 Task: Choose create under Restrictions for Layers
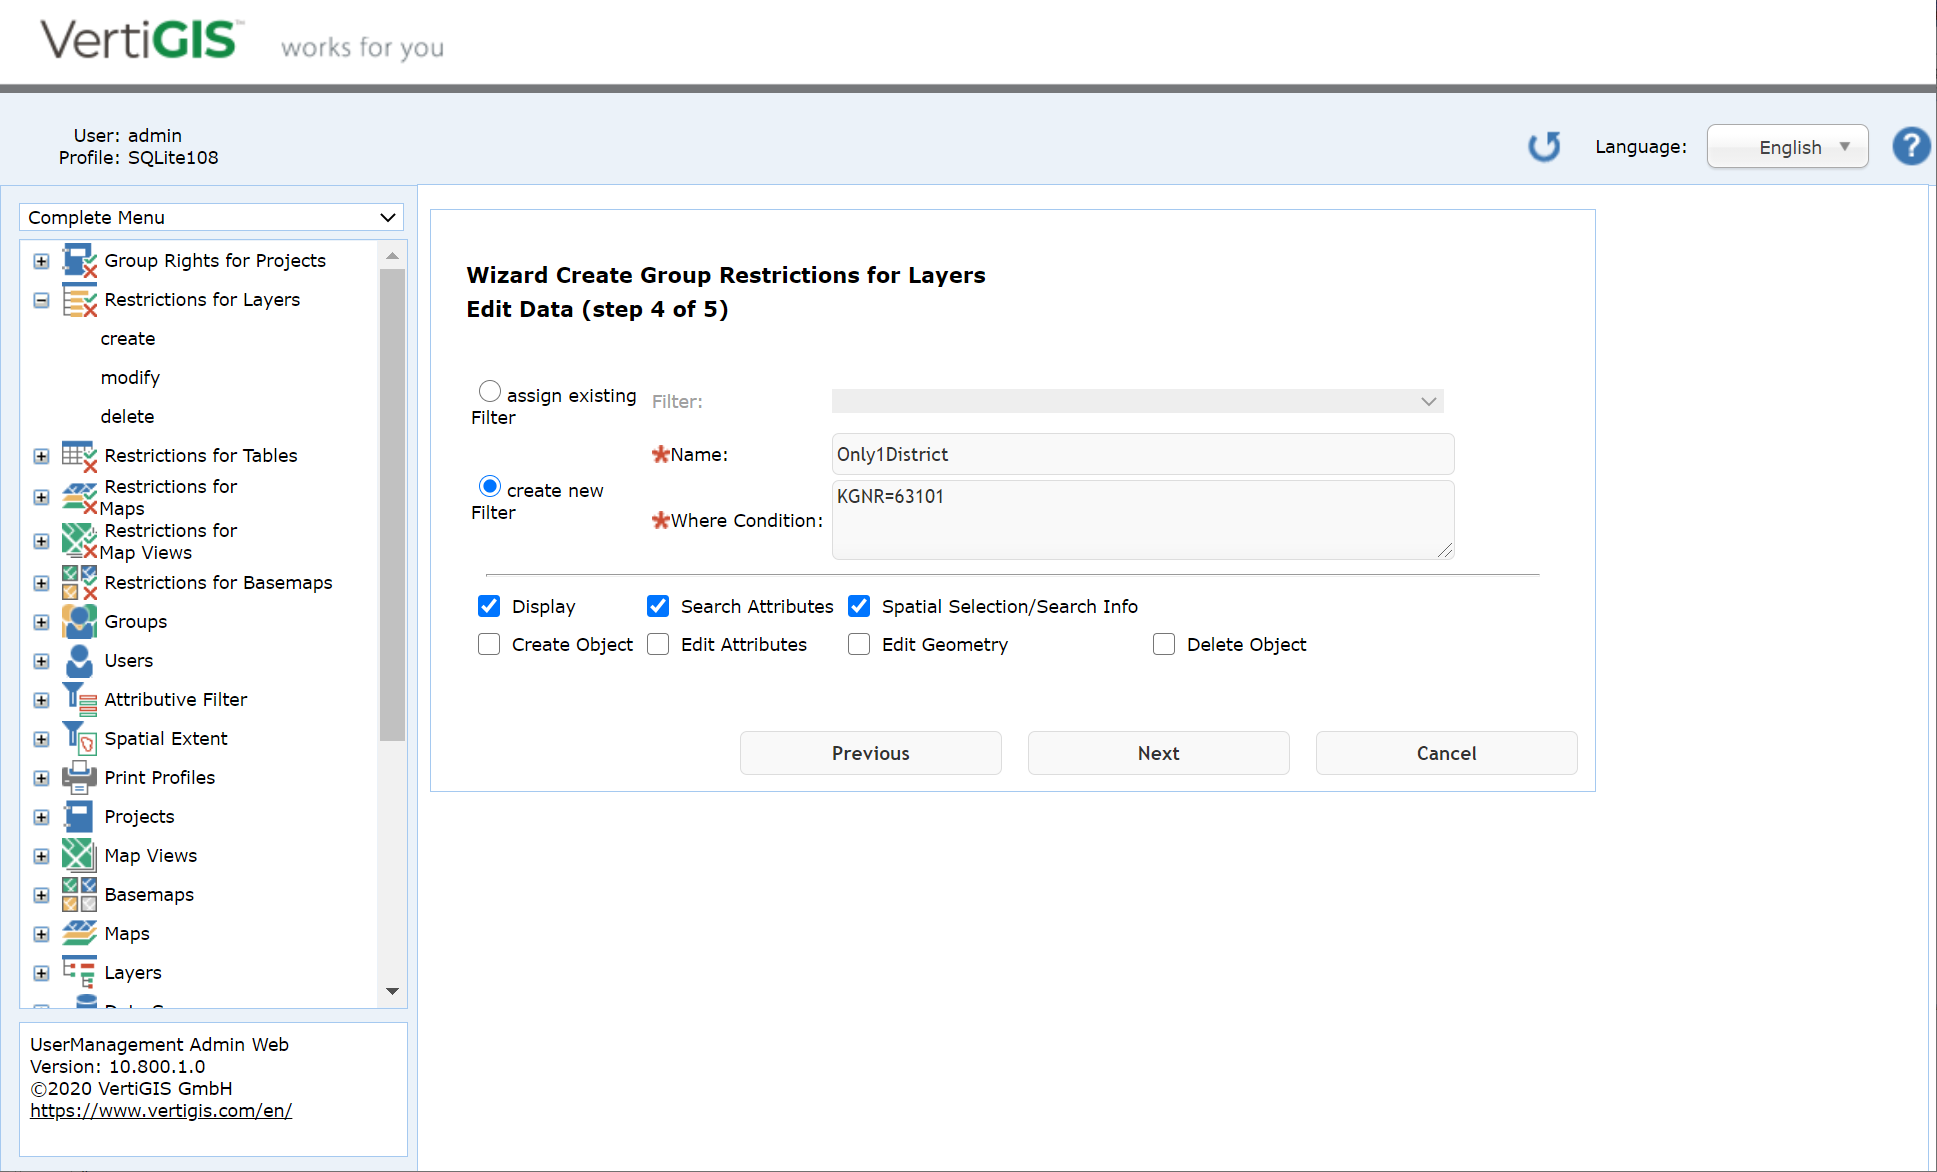[x=128, y=338]
